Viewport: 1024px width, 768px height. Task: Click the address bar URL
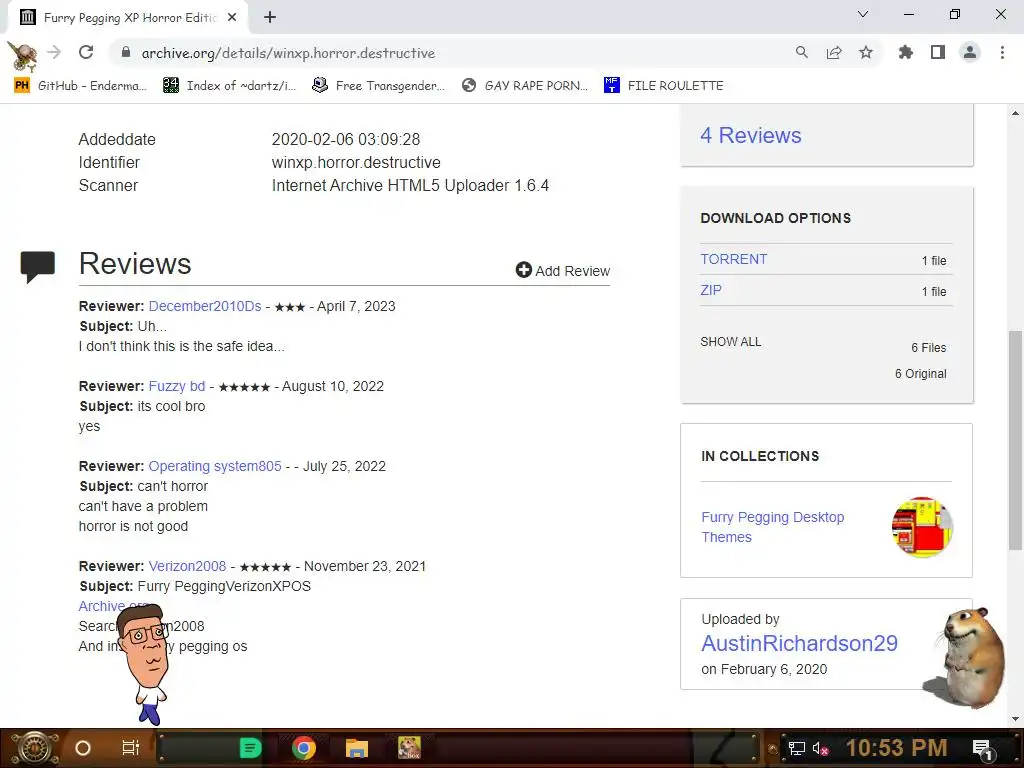point(288,53)
